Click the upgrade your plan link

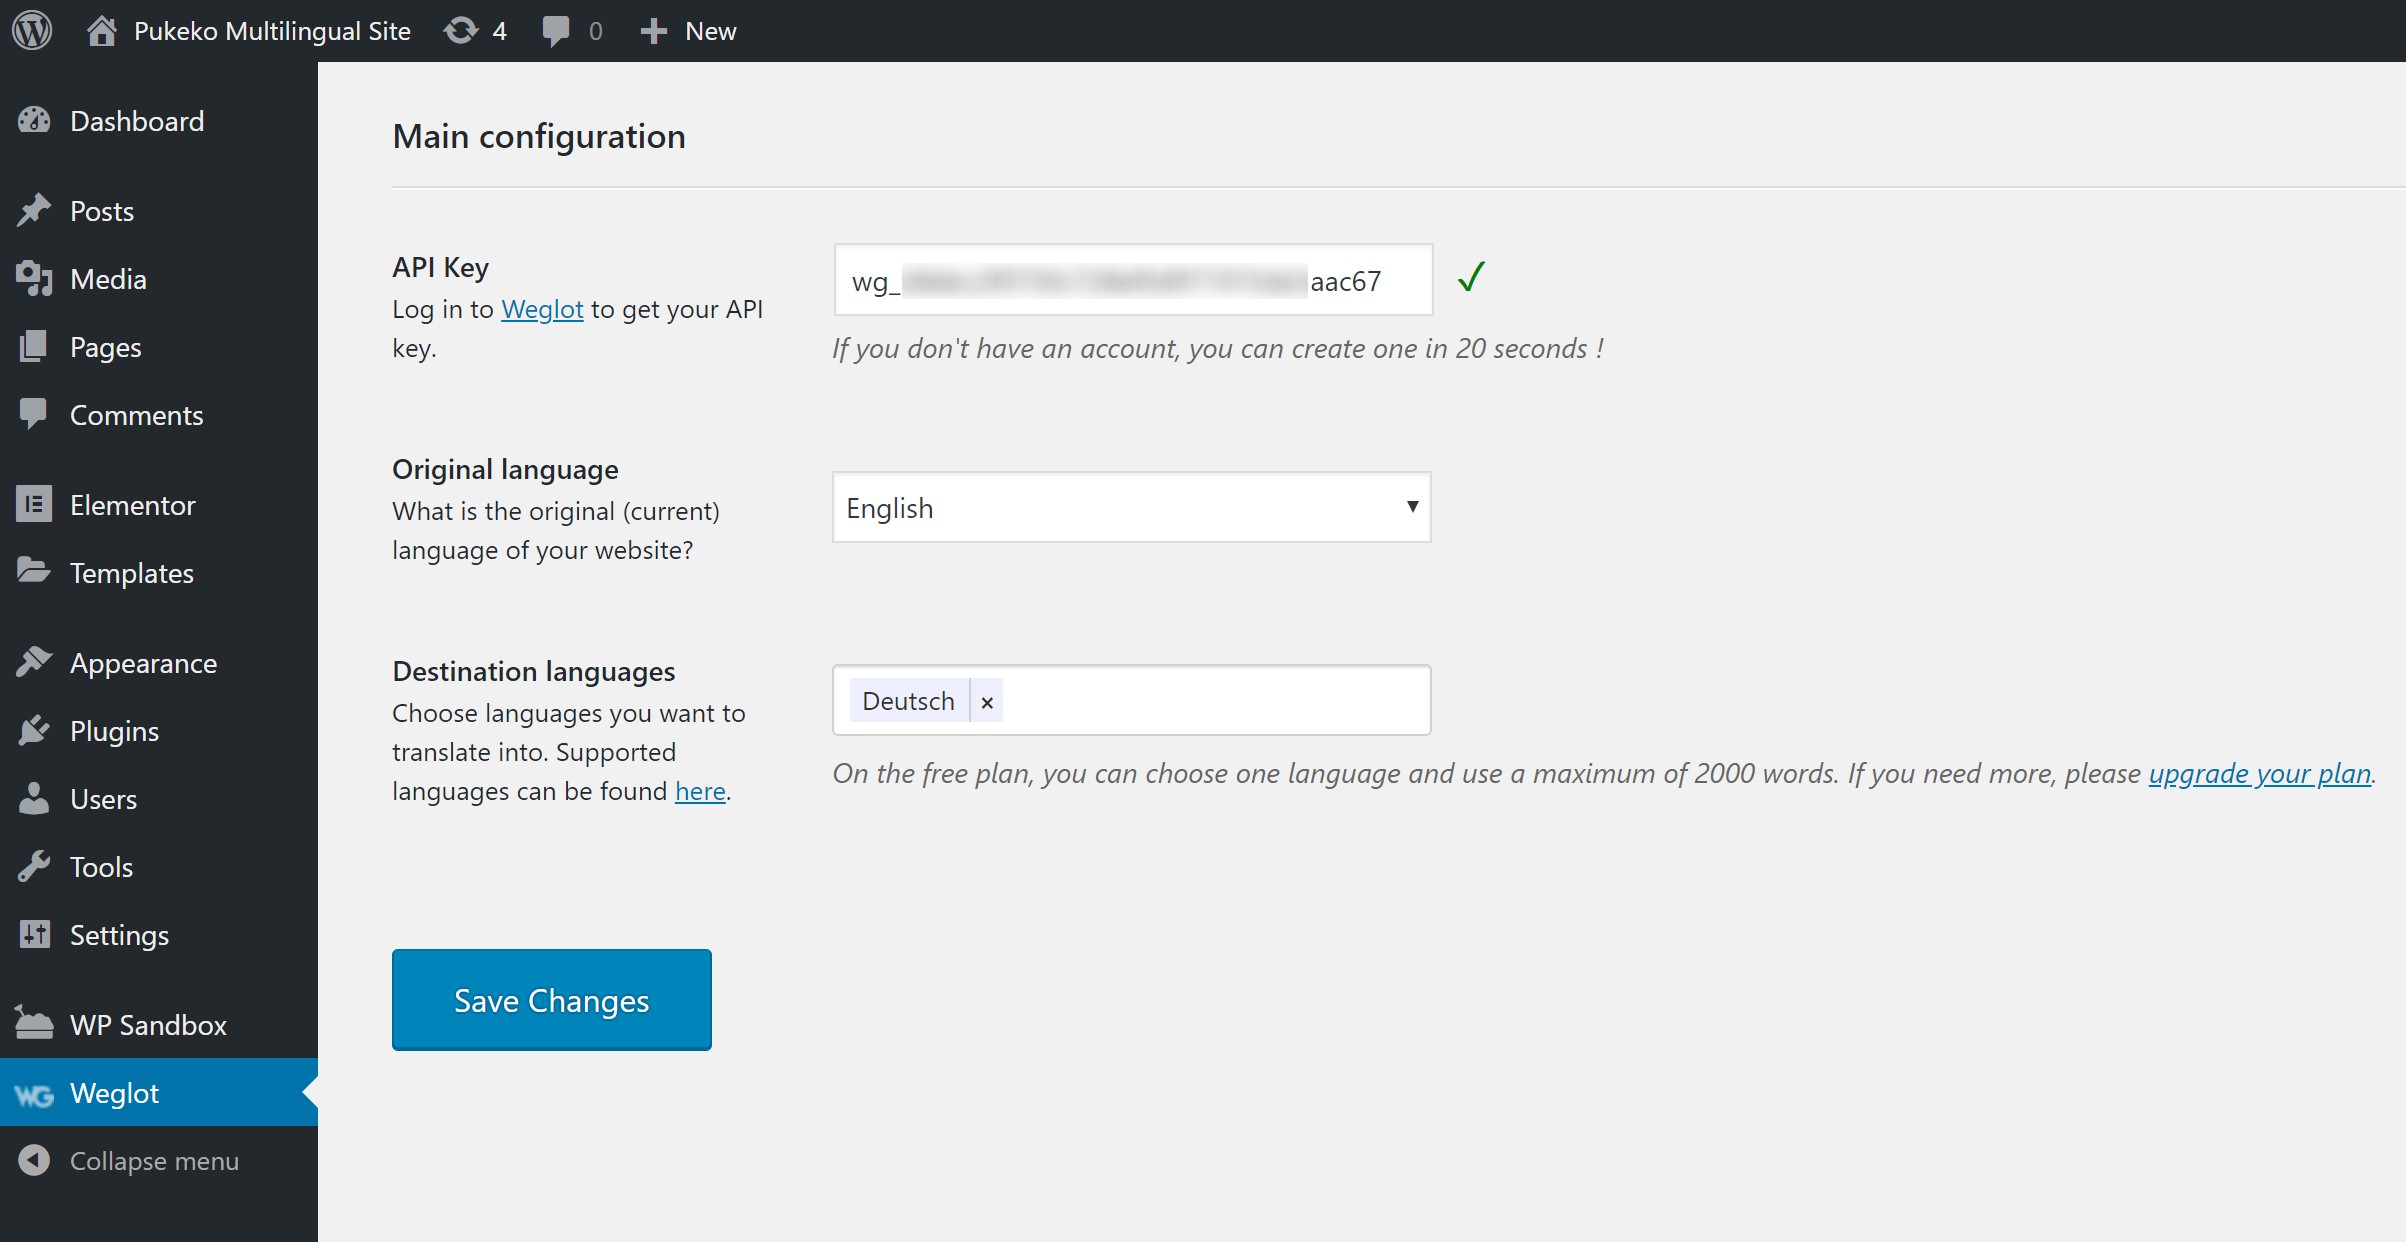[2260, 774]
